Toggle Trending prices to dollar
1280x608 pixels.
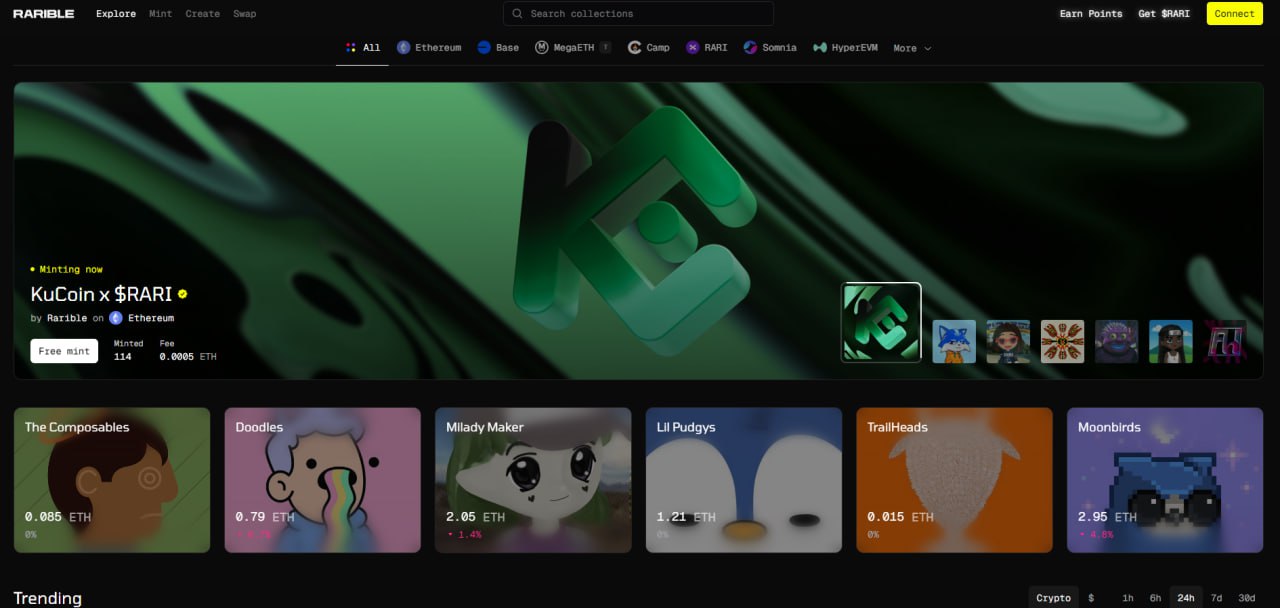(1091, 598)
